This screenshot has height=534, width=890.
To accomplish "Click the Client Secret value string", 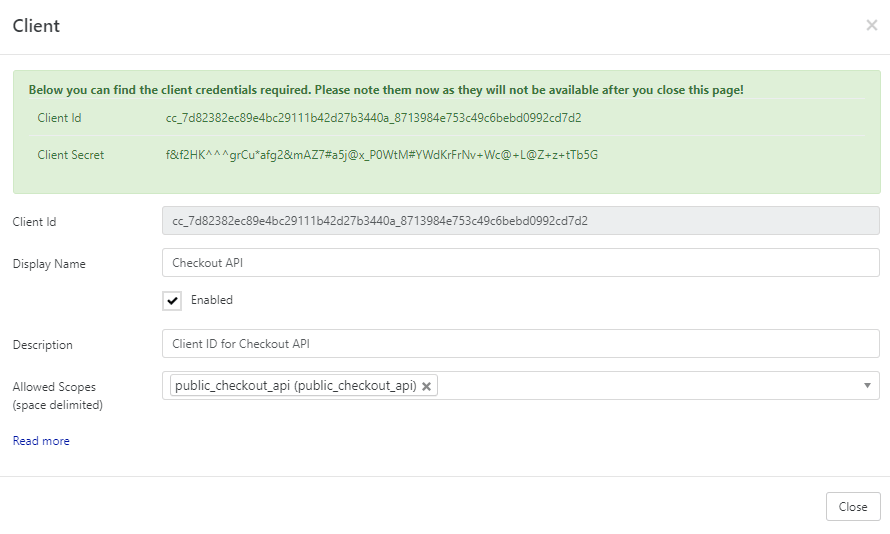I will [382, 155].
